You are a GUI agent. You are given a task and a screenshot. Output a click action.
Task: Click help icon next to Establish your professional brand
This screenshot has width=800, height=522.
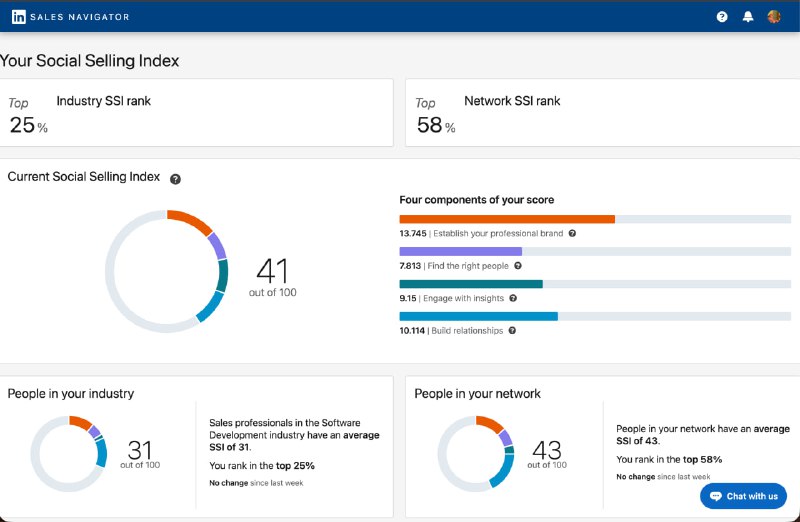[x=572, y=233]
